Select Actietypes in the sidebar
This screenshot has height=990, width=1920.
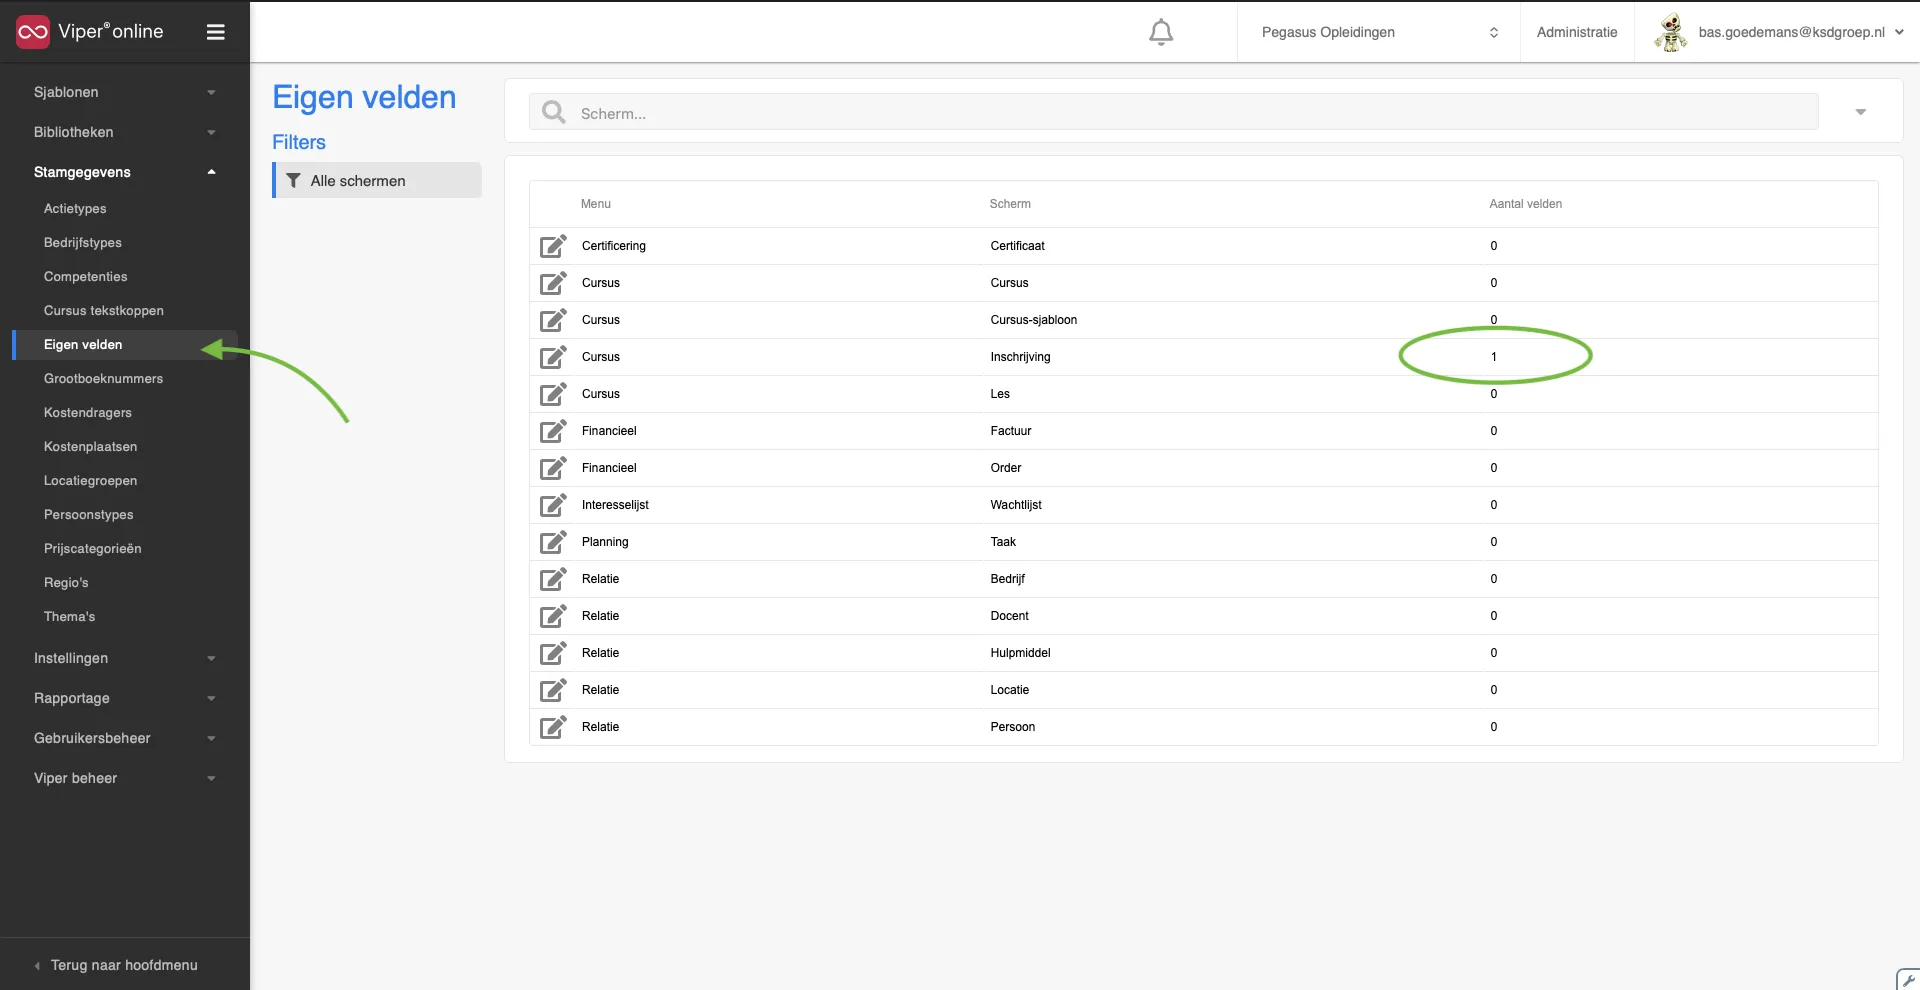pos(75,209)
